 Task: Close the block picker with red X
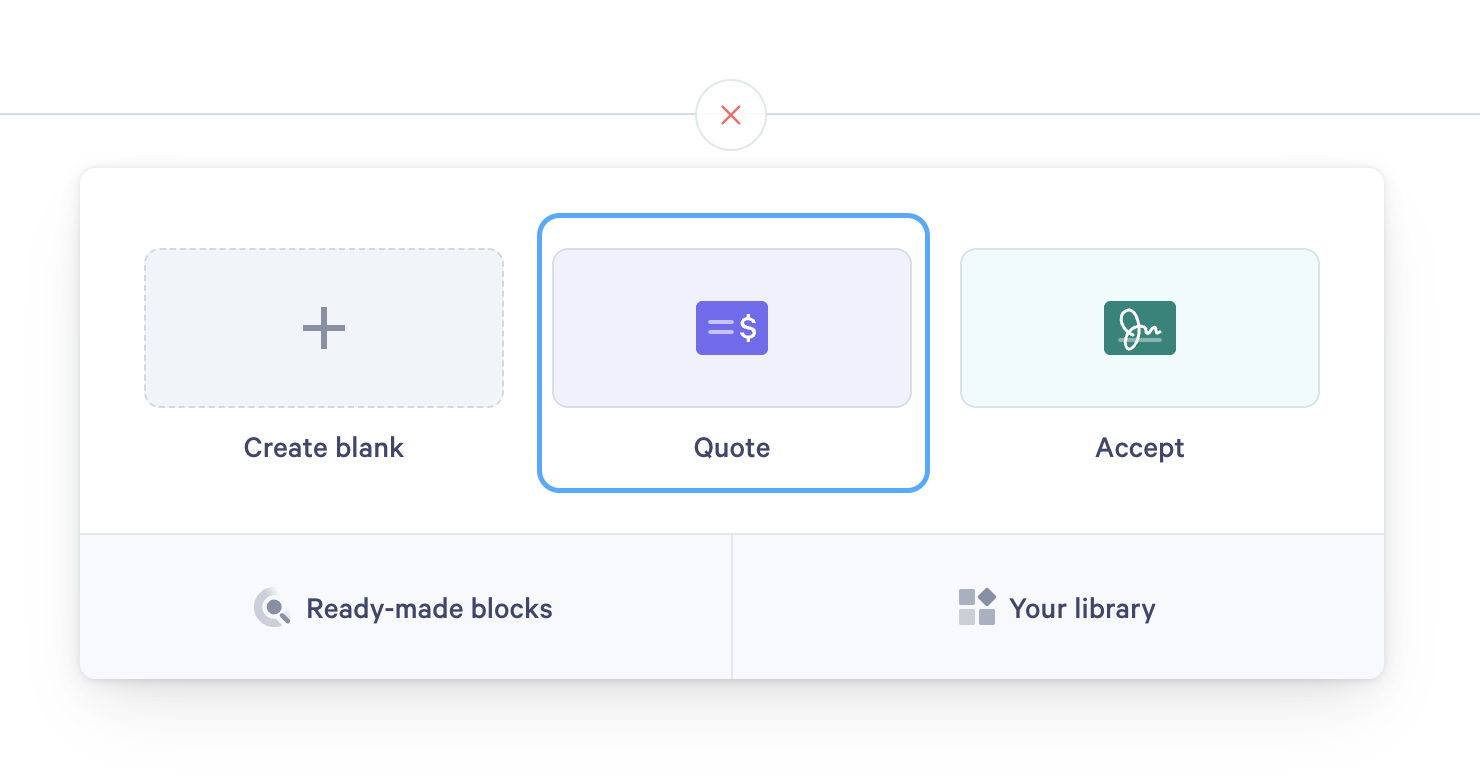[731, 115]
